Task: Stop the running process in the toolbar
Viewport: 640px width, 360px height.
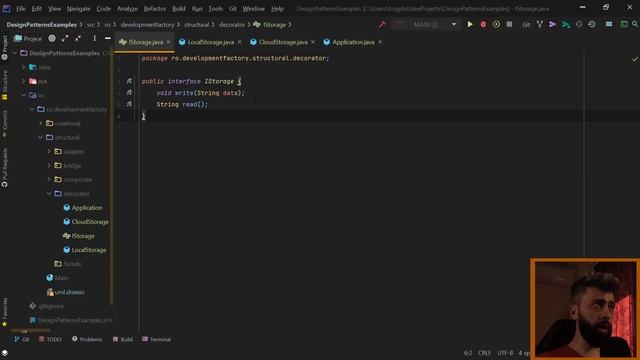Action: (x=509, y=24)
